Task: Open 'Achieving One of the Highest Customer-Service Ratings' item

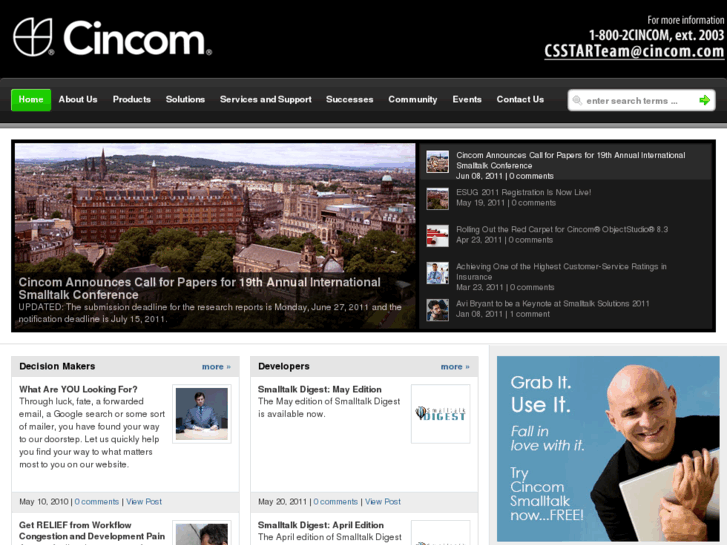Action: coord(561,271)
